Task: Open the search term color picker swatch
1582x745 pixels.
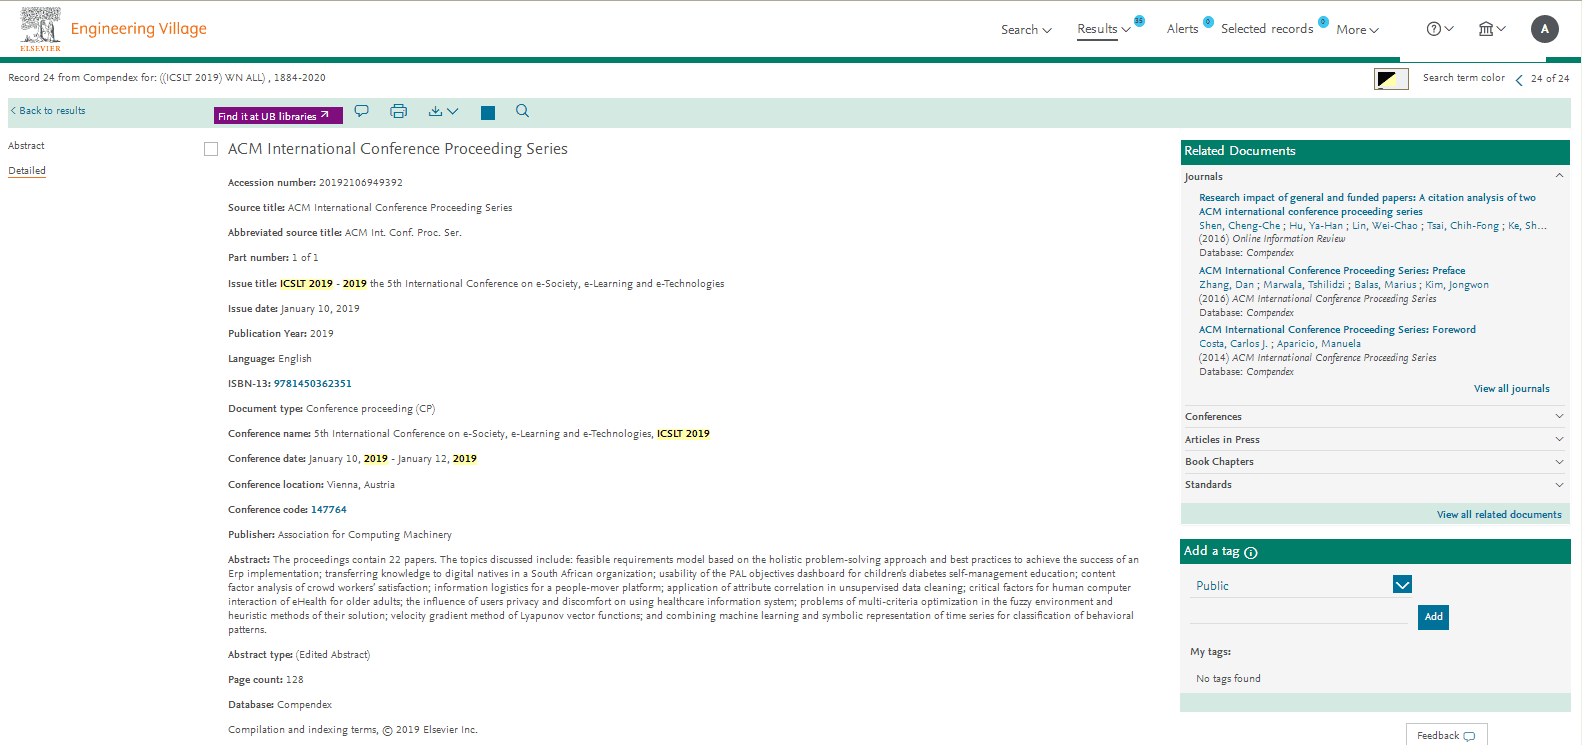Action: coord(1391,79)
